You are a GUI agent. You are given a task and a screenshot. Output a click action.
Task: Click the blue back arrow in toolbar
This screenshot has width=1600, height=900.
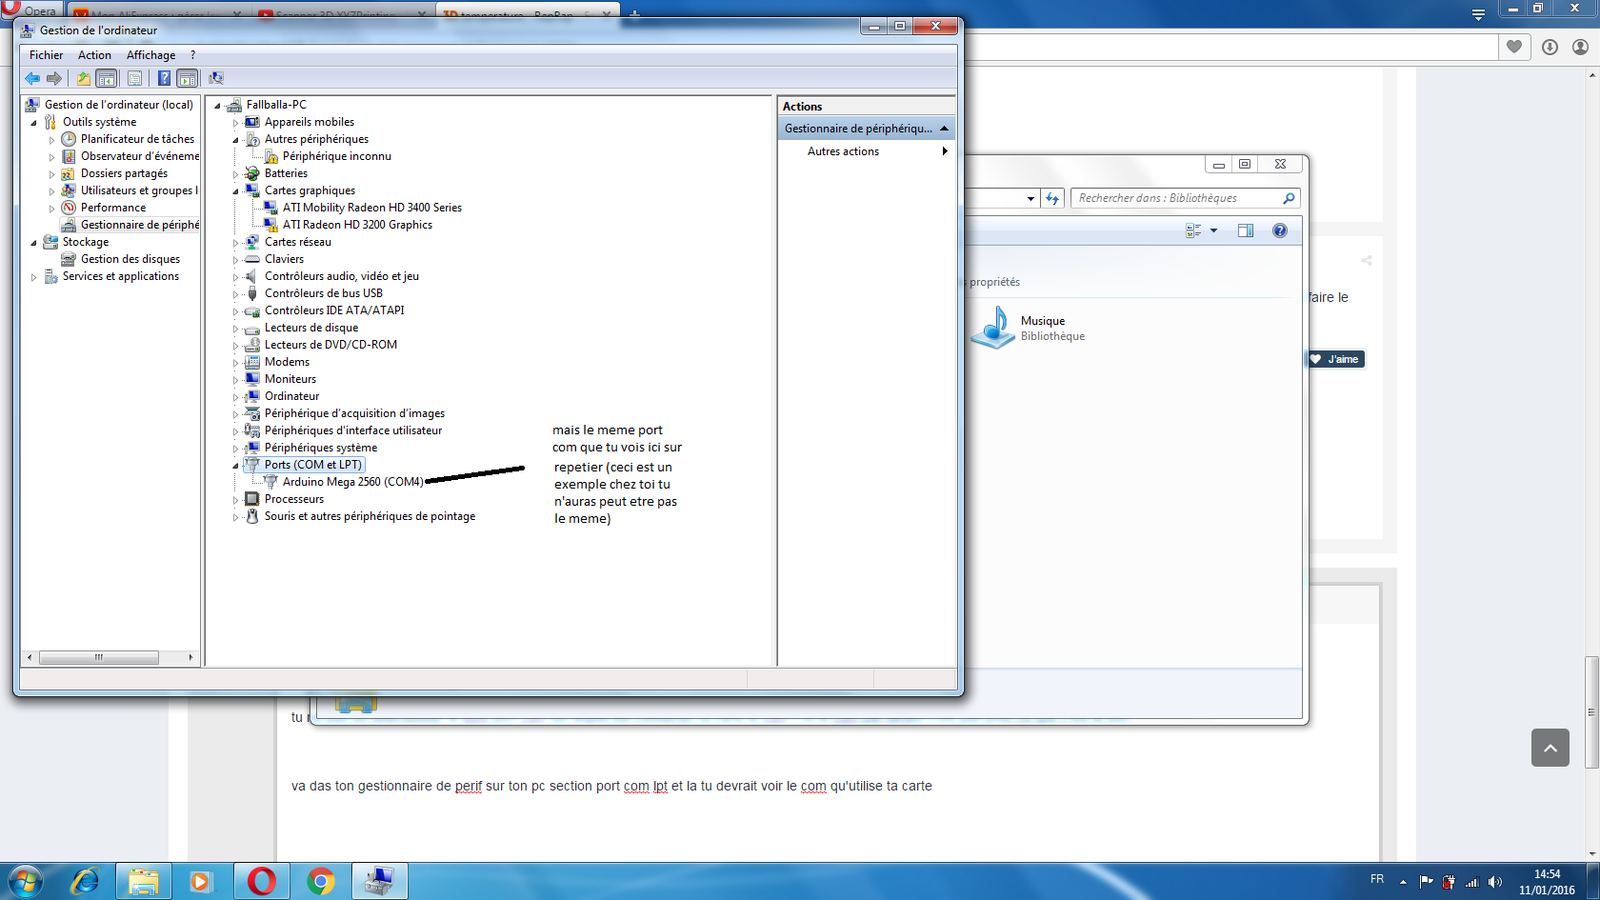pos(32,78)
